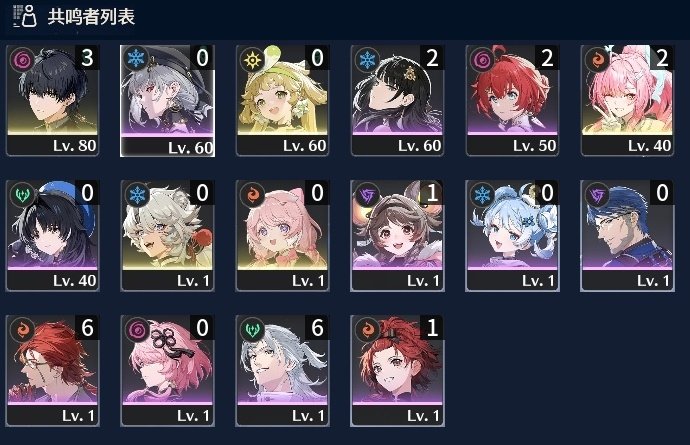Select the blue-haired bearded man card
The height and width of the screenshot is (445, 690).
[627, 235]
